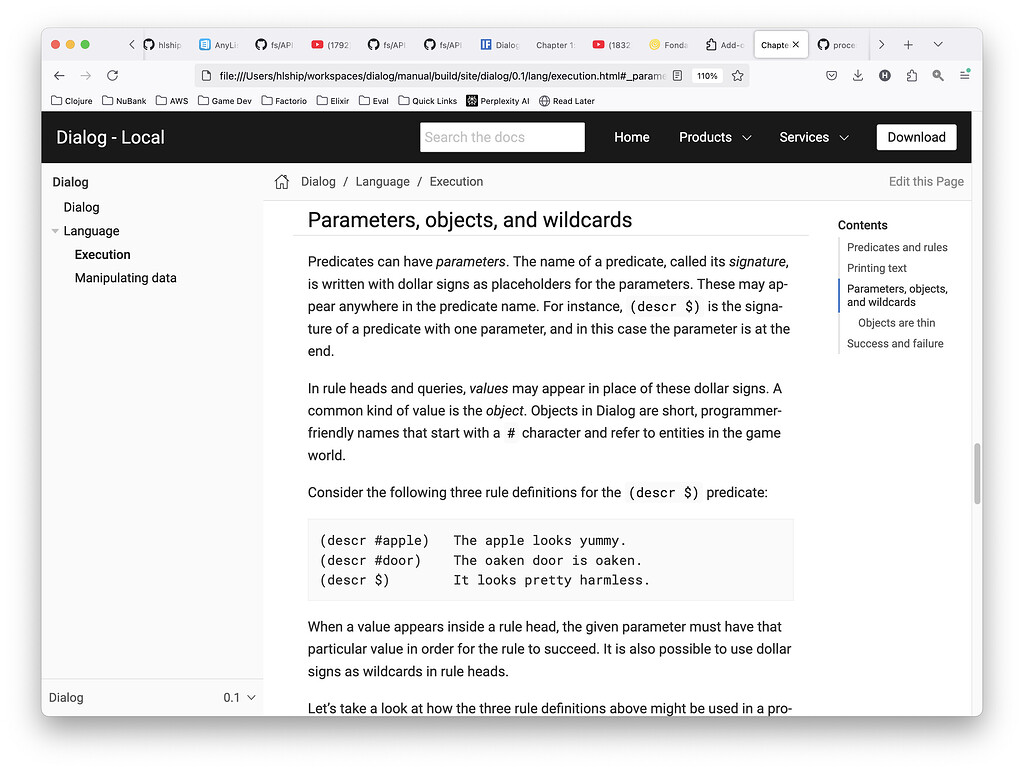Expand the Products navigation dropdown
The image size is (1024, 770).
[x=715, y=137]
